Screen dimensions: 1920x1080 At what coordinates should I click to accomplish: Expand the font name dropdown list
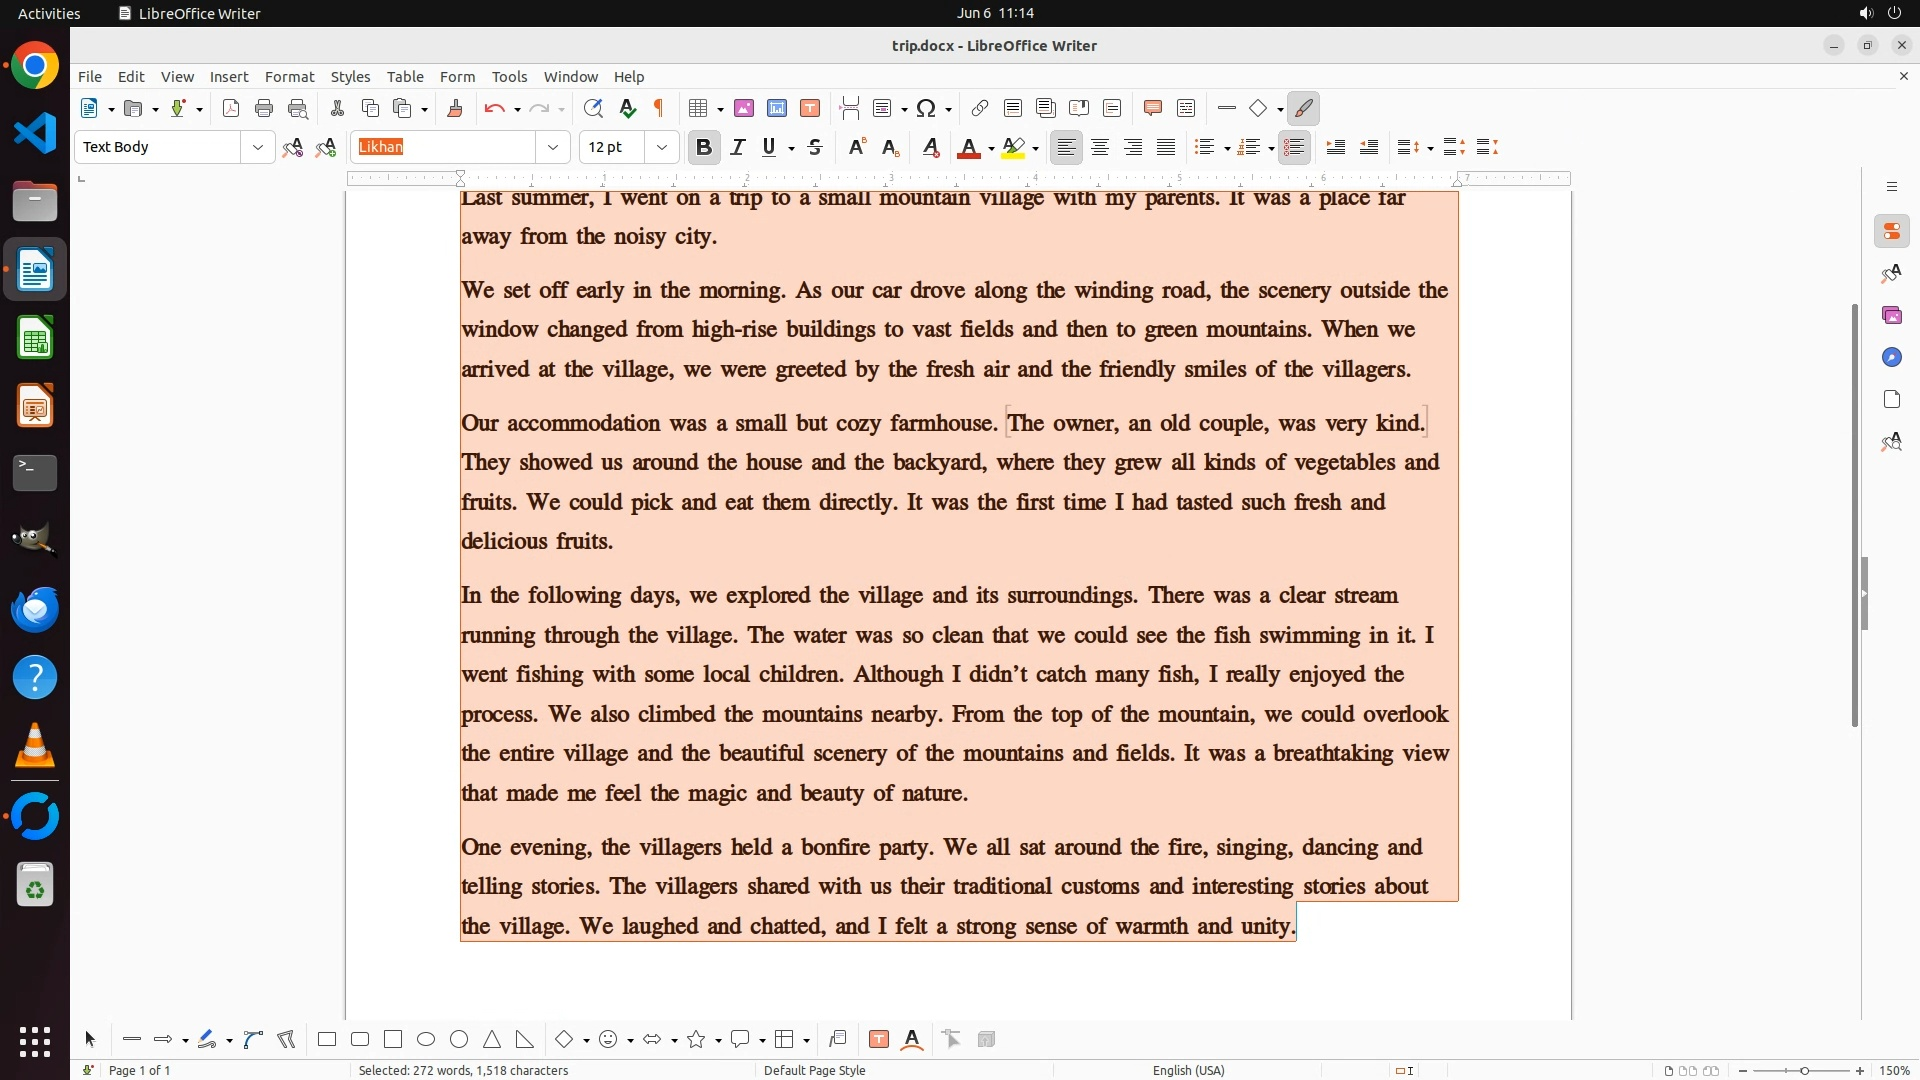pyautogui.click(x=553, y=148)
